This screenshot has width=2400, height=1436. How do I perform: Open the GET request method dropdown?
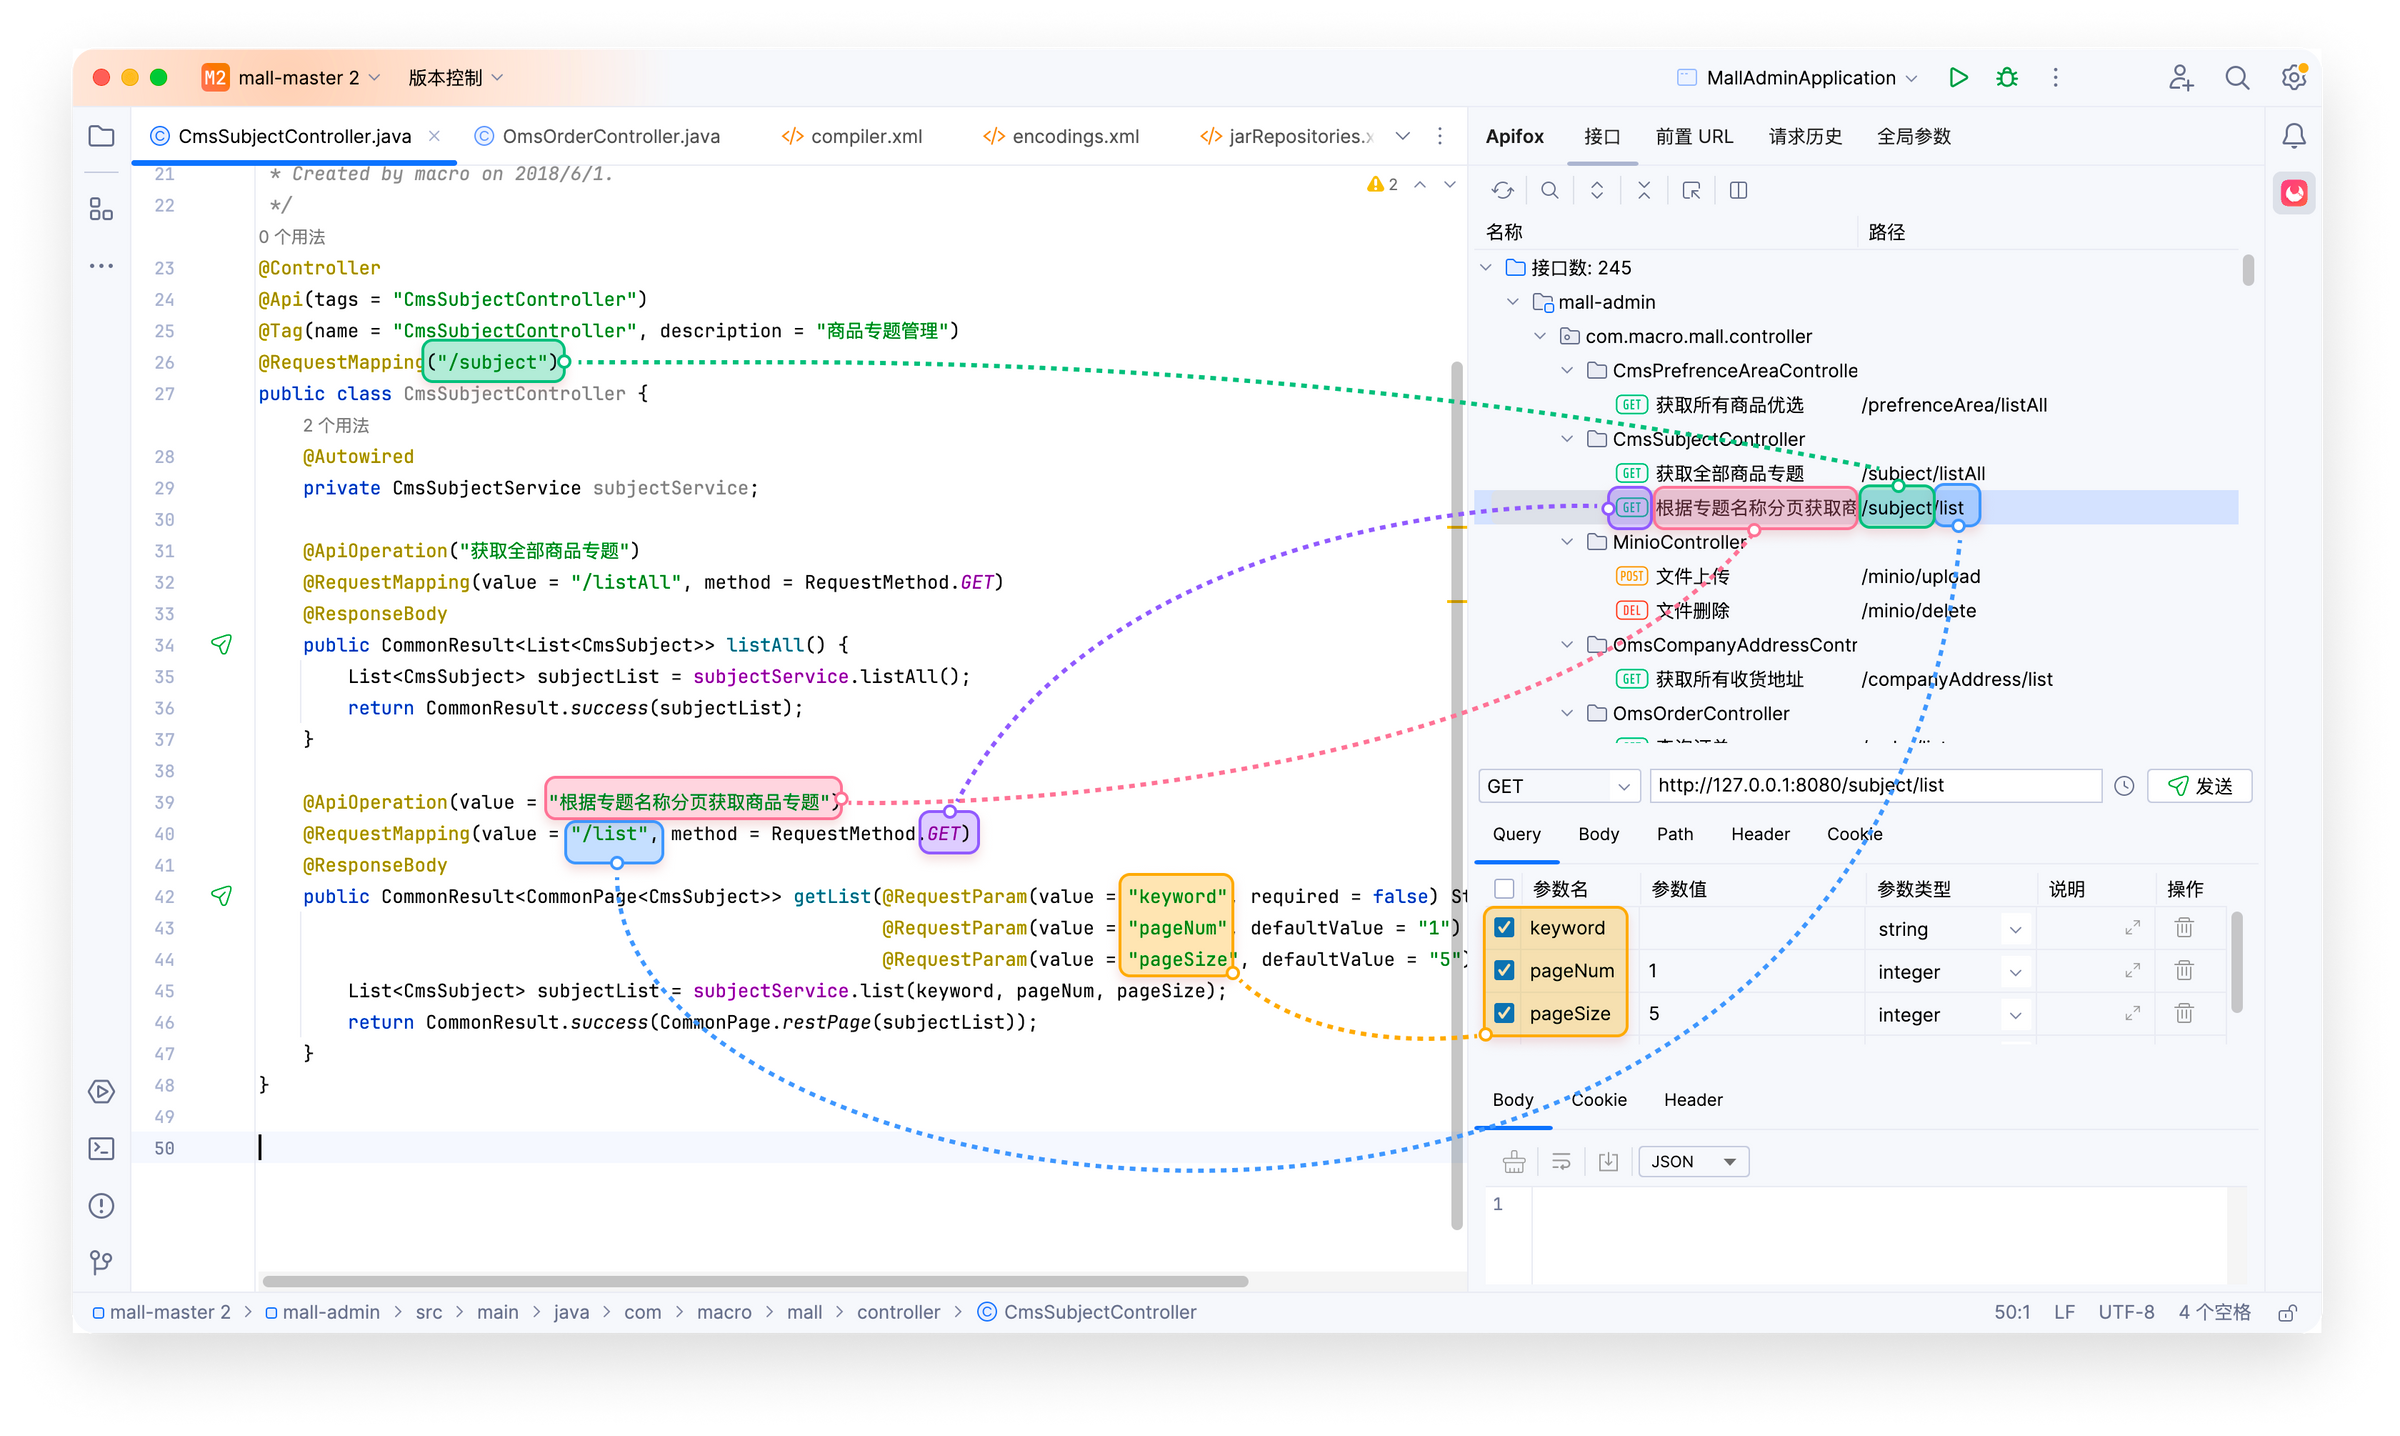point(1558,786)
